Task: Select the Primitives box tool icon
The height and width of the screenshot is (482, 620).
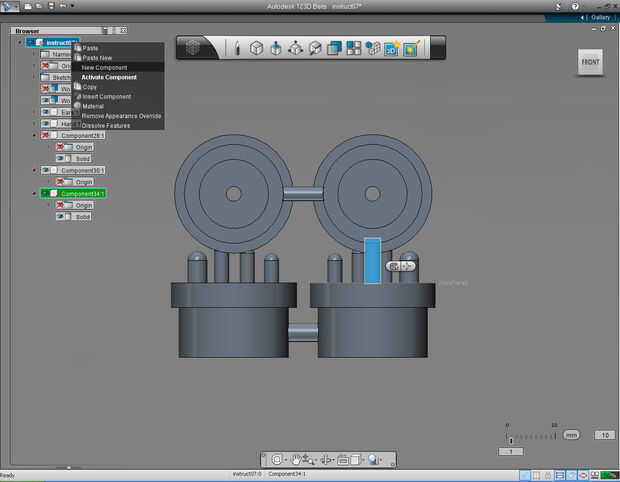Action: (x=257, y=48)
